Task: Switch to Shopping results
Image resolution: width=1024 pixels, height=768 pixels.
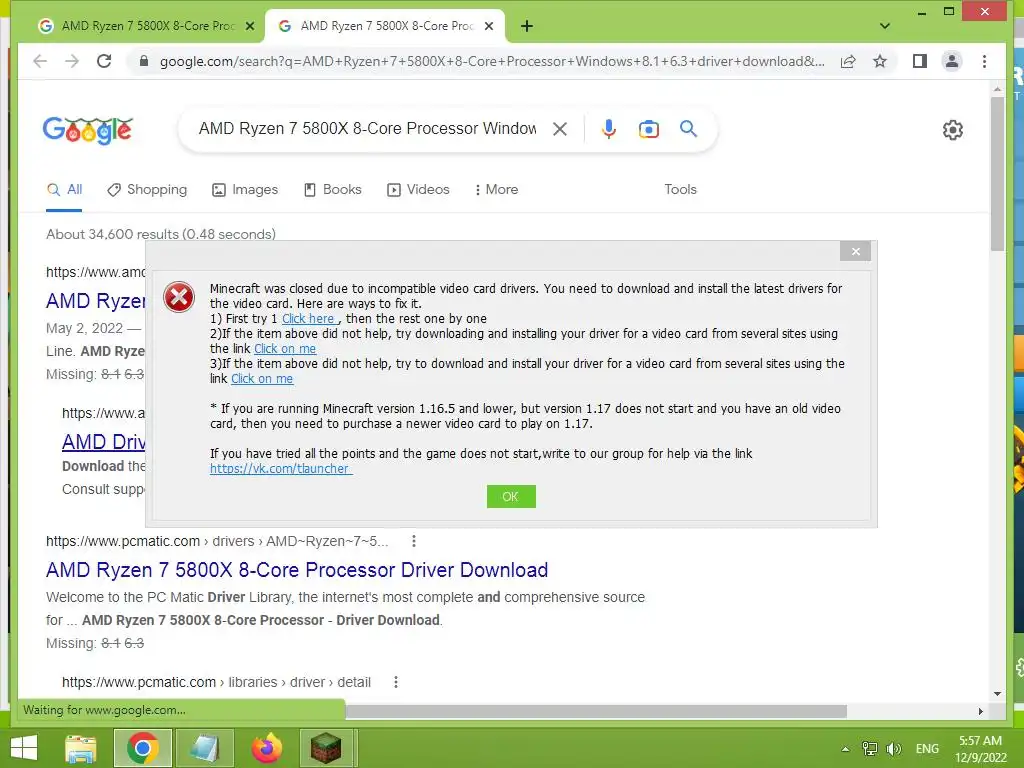Action: coord(147,189)
